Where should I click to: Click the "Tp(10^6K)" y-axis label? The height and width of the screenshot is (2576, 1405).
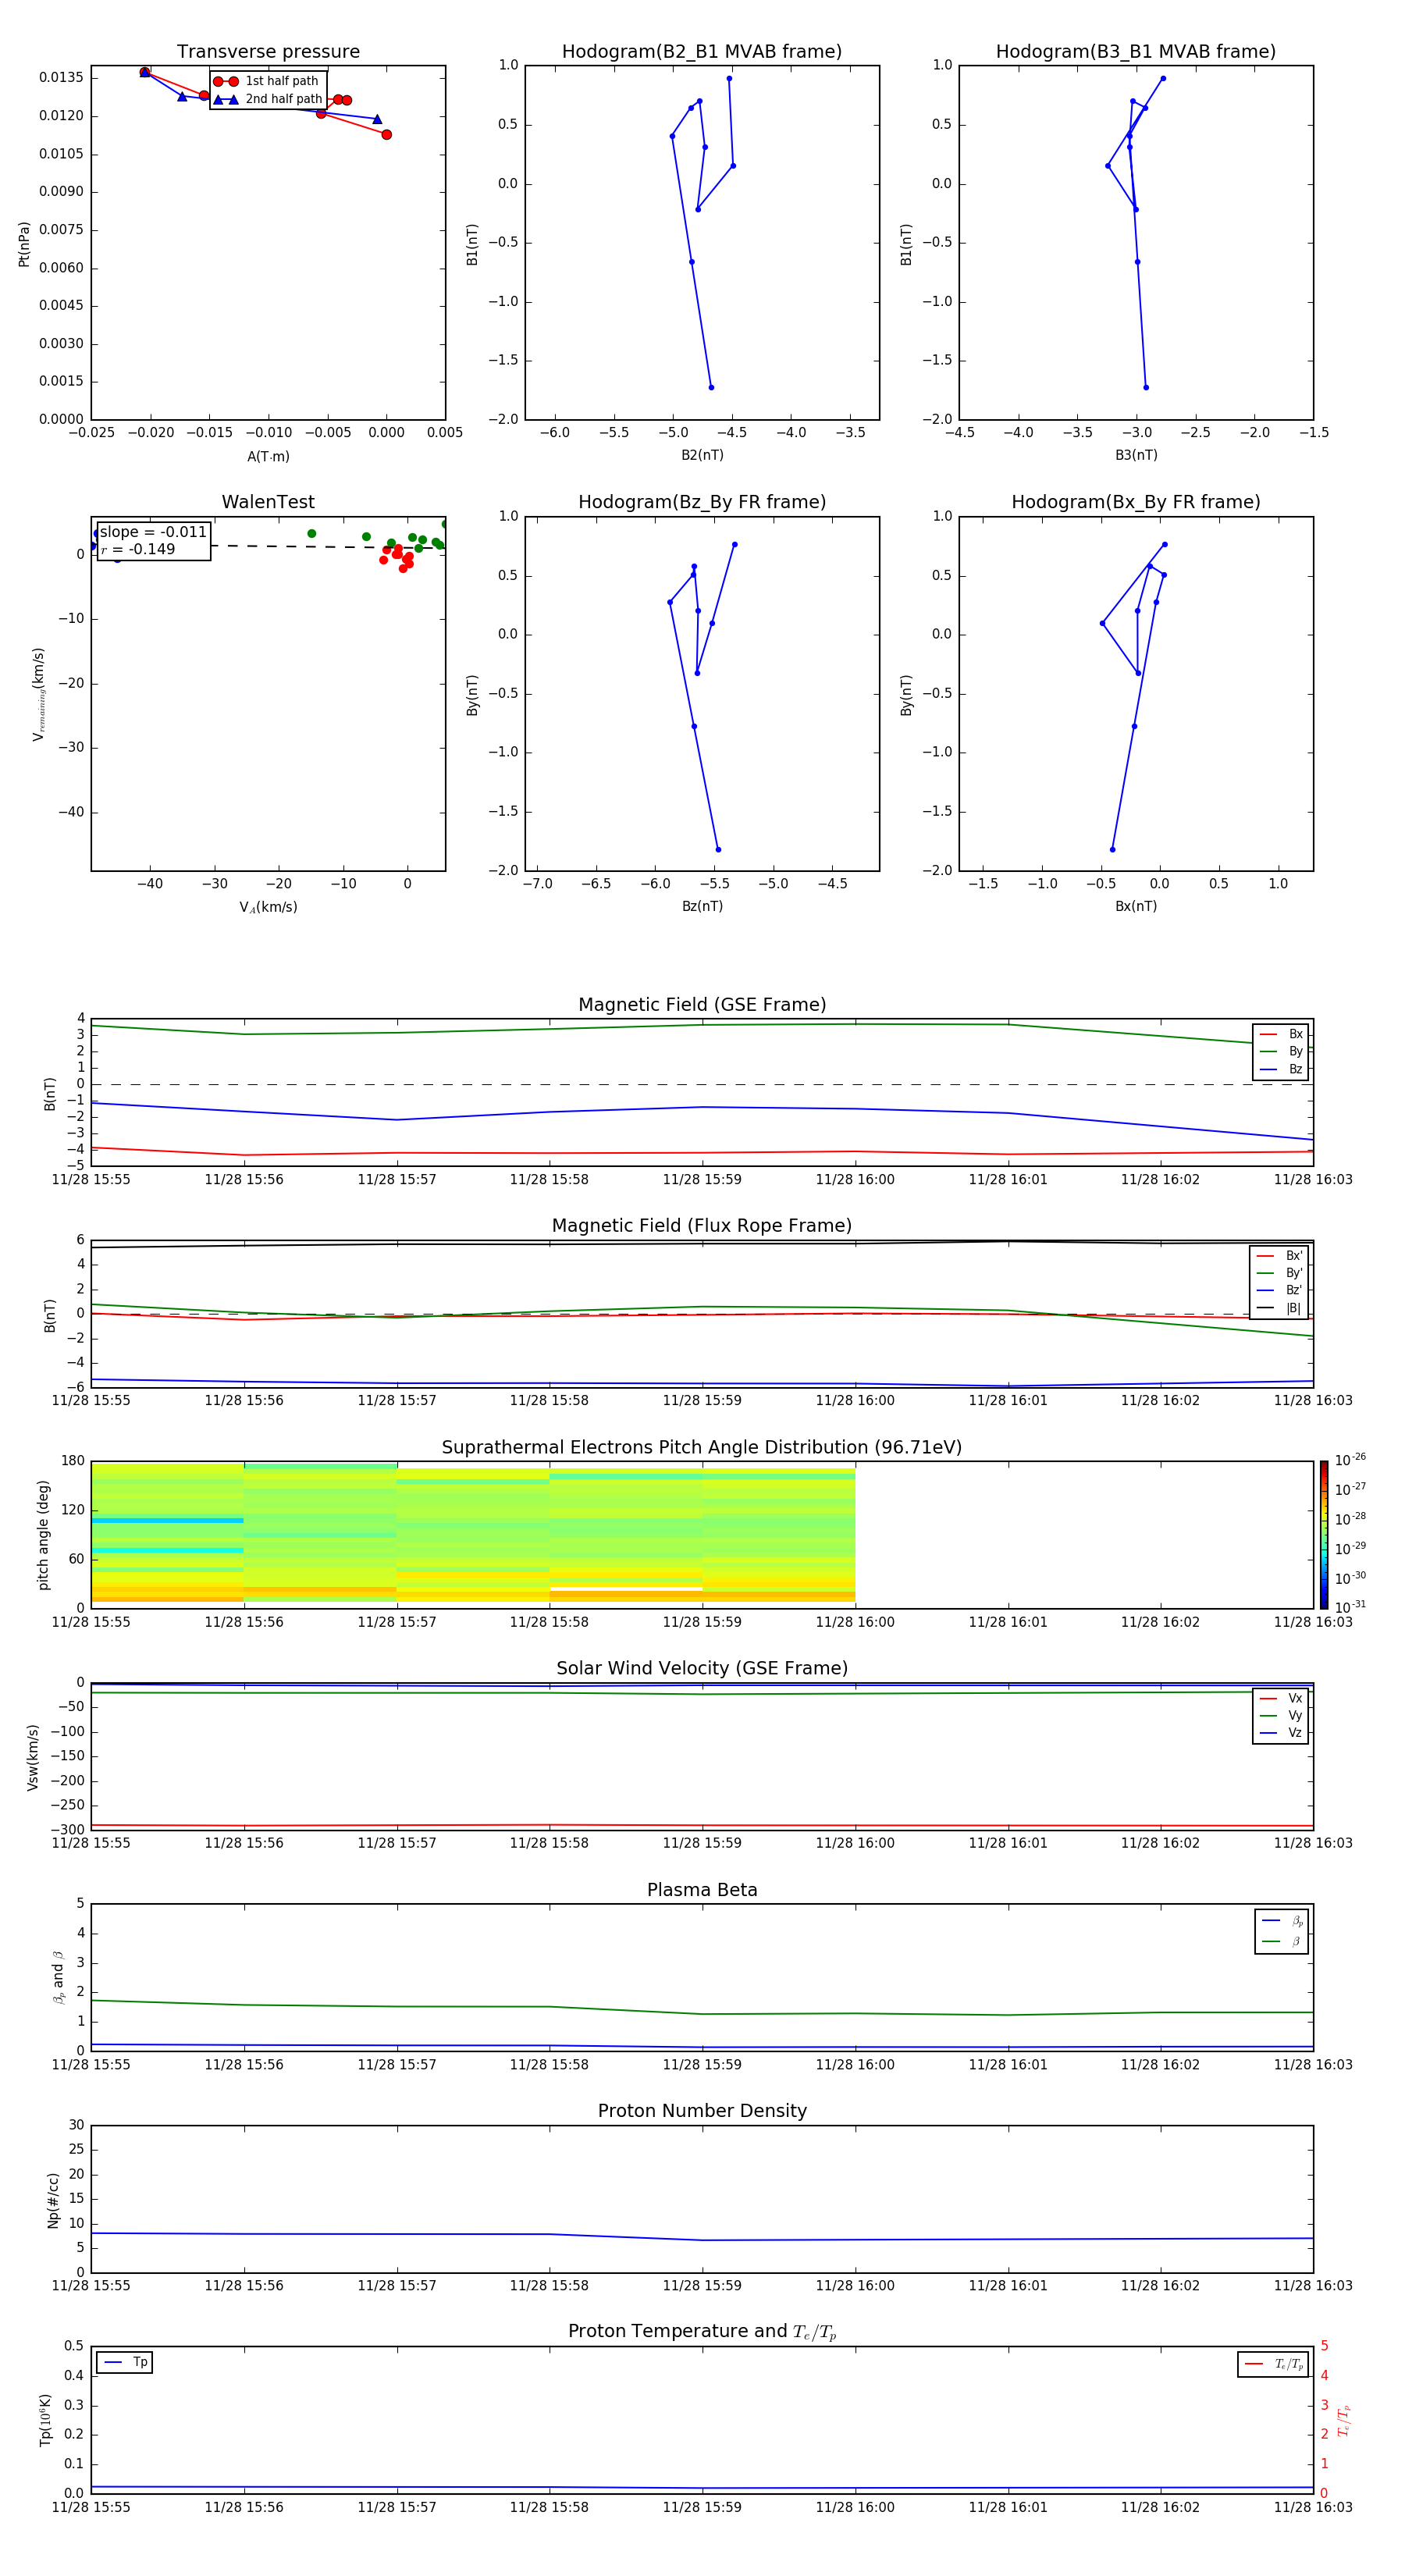(x=45, y=2420)
